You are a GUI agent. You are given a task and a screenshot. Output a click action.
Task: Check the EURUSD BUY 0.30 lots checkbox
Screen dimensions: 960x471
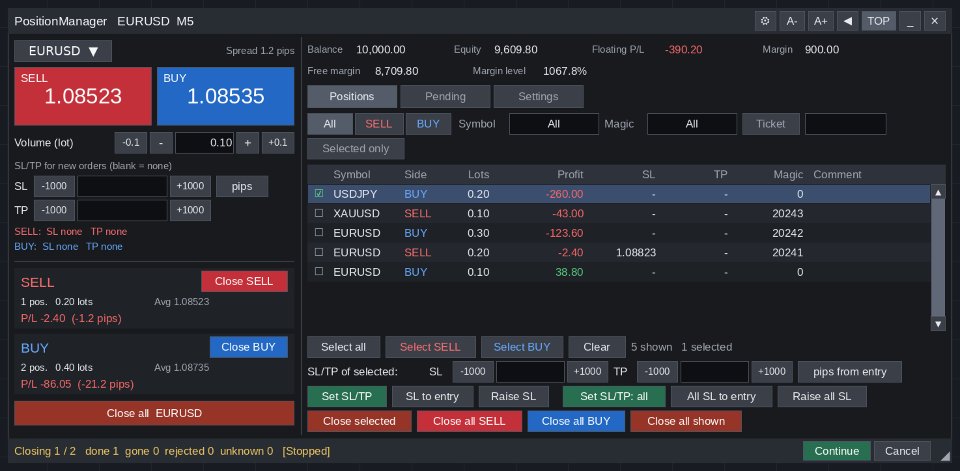[318, 233]
